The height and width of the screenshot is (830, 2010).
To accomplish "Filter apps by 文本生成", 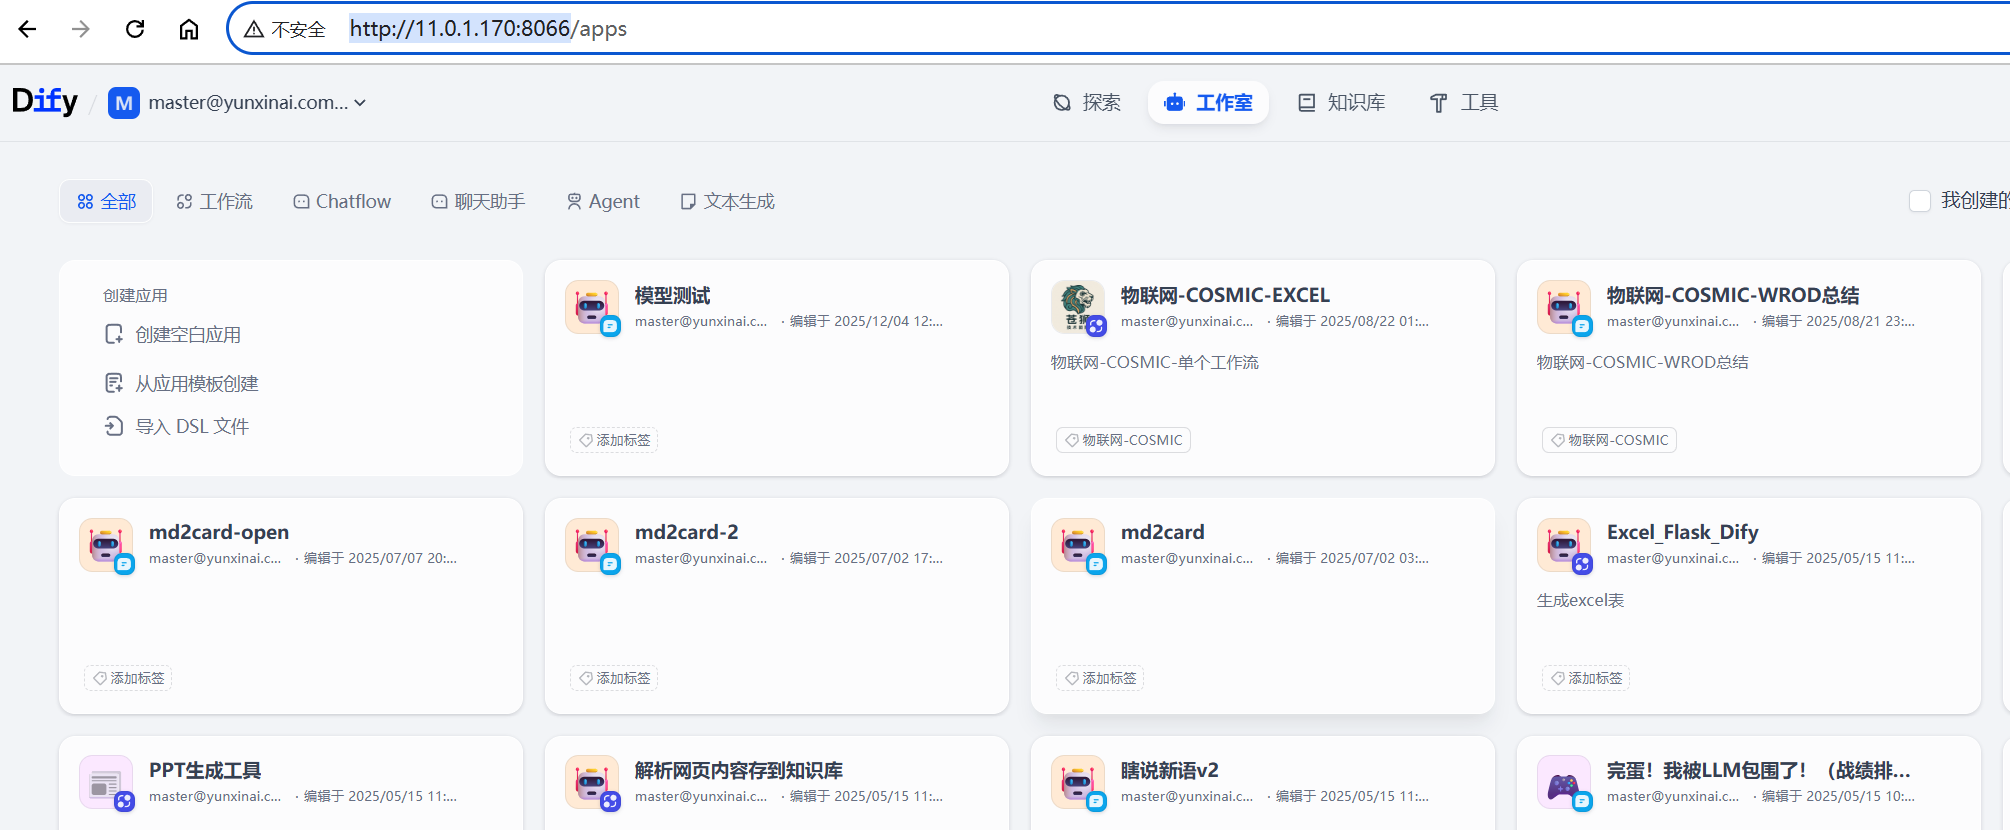I will (727, 201).
